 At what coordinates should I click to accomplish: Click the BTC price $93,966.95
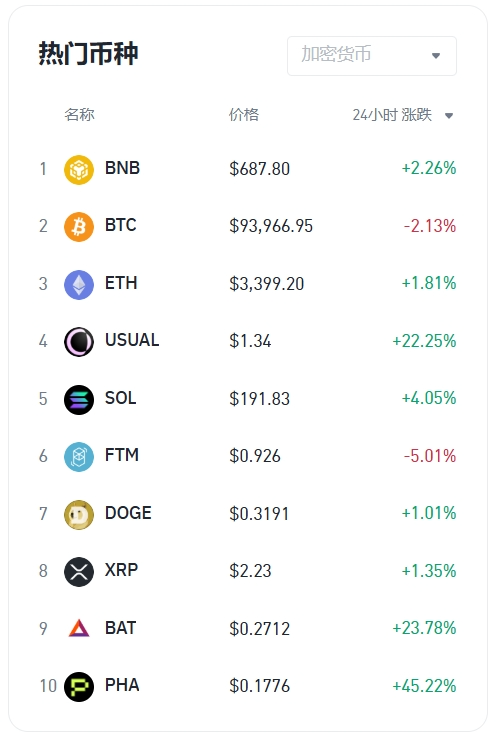pos(271,226)
